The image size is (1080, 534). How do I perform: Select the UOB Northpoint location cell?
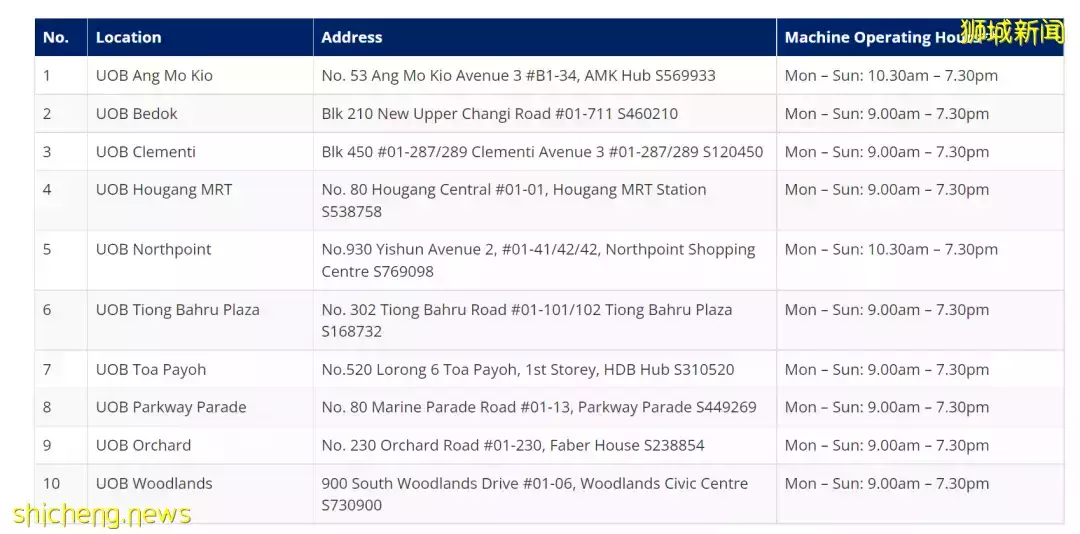pos(200,260)
